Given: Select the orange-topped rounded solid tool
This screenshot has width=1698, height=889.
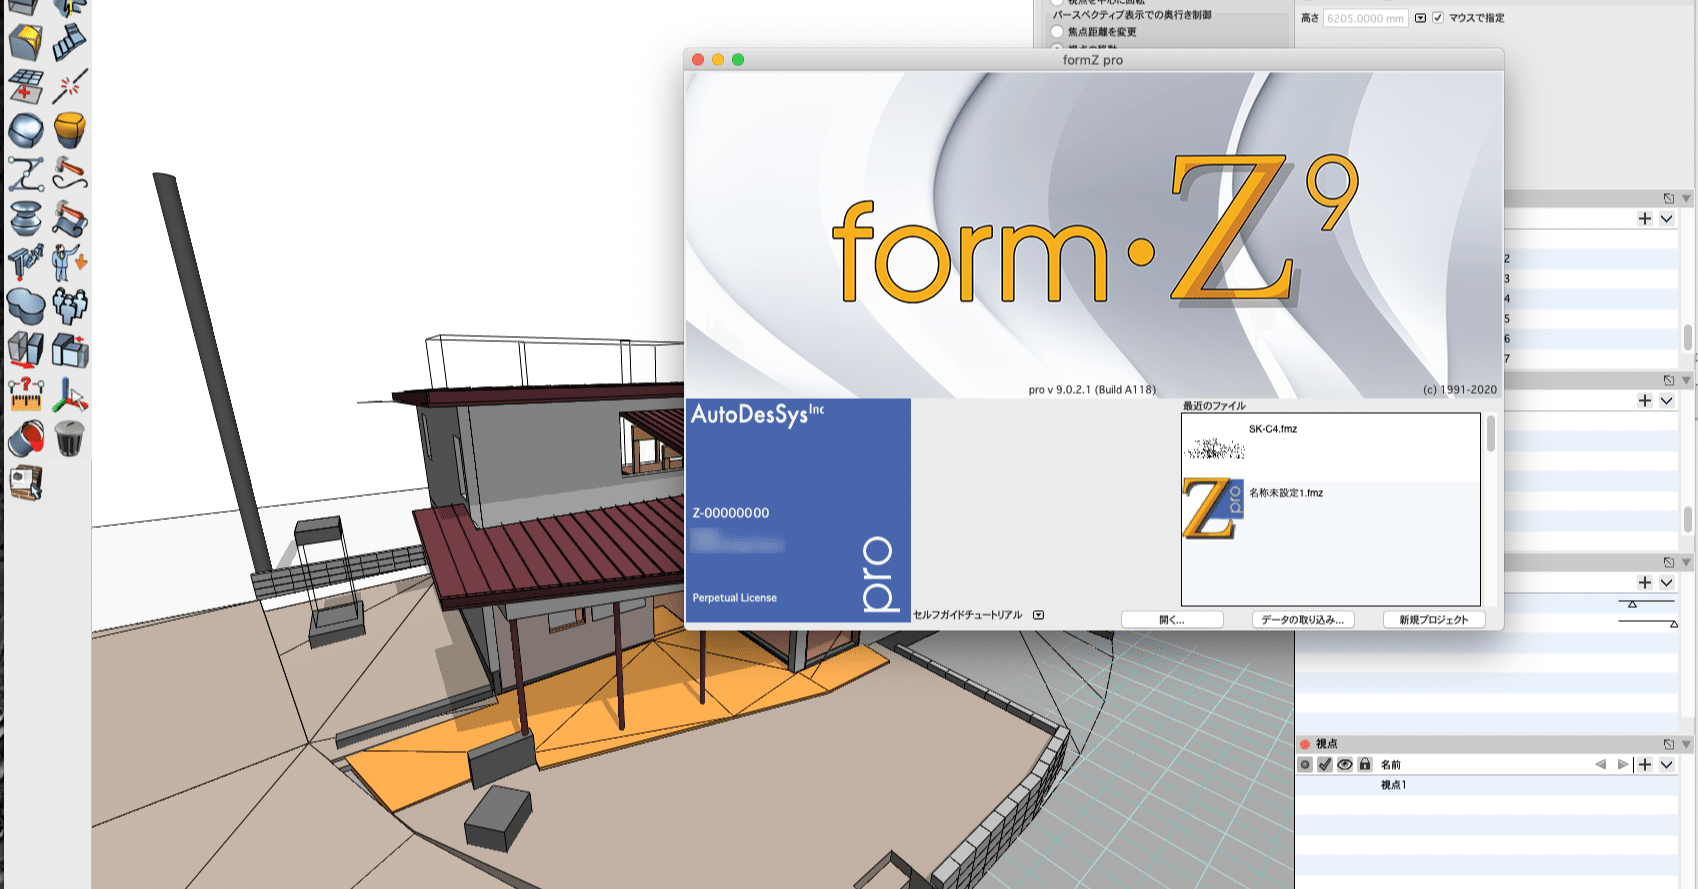Looking at the screenshot, I should coord(69,130).
